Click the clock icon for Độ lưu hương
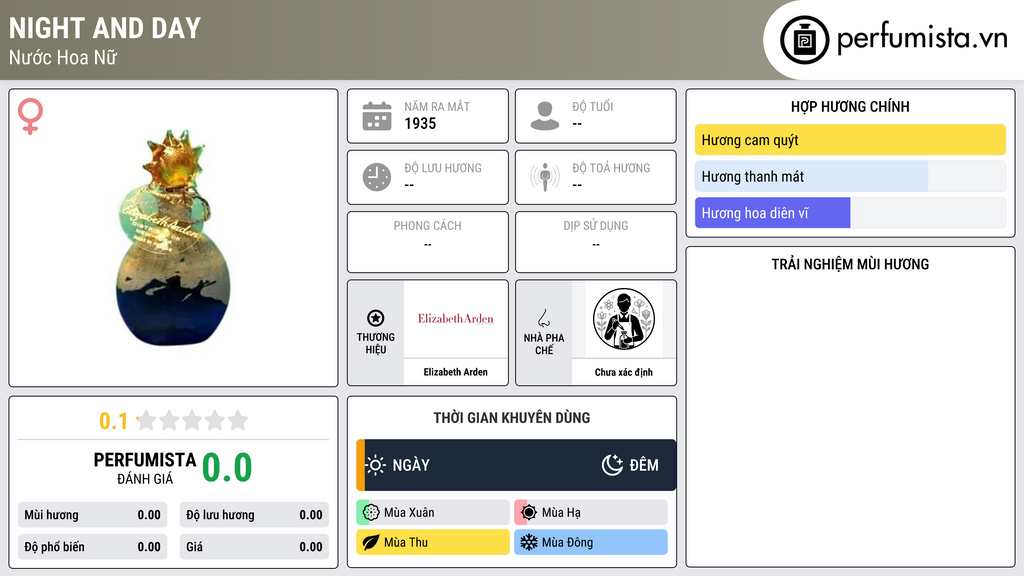 pos(377,177)
